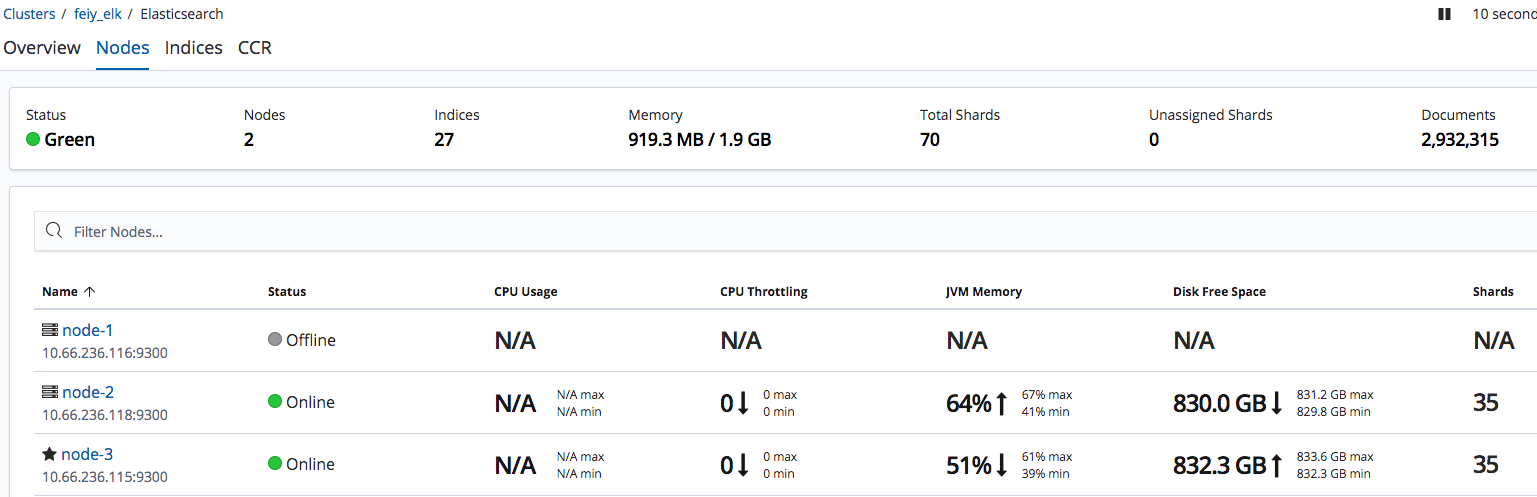Image resolution: width=1537 pixels, height=497 pixels.
Task: Sort table by Disk Free Space header
Action: pos(1219,292)
